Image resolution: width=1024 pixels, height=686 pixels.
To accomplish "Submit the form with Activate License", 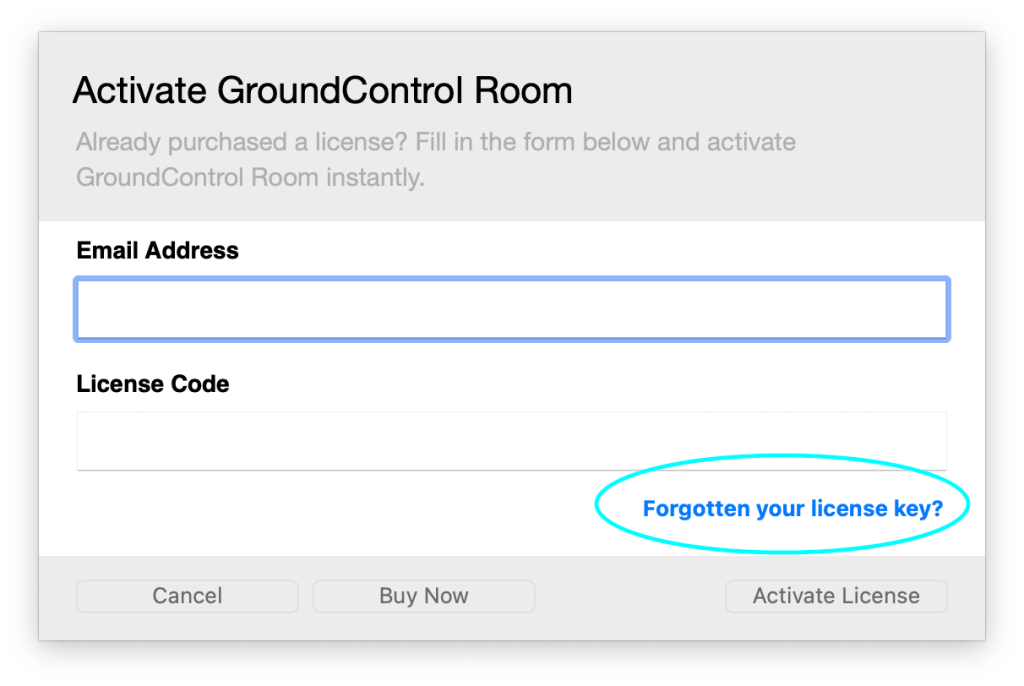I will point(836,596).
